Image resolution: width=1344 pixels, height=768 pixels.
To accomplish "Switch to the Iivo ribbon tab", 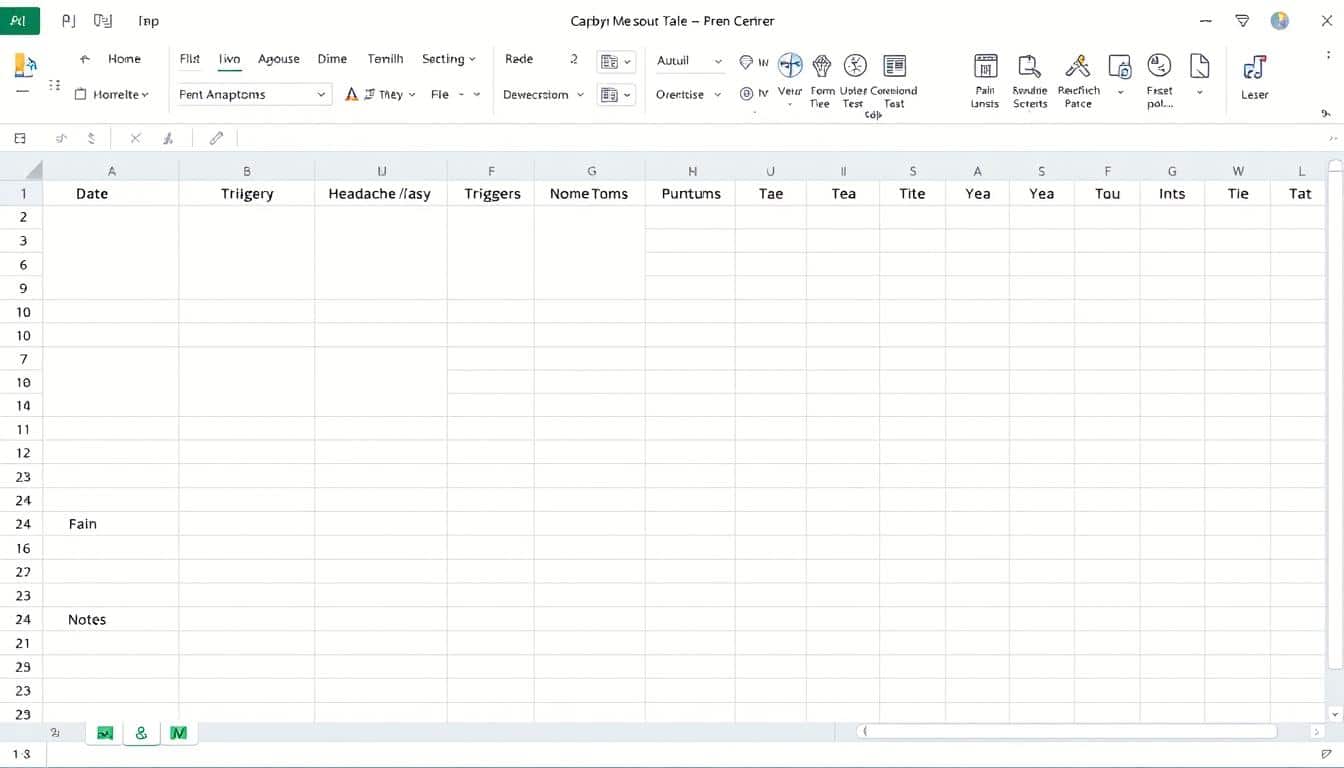I will [x=229, y=59].
